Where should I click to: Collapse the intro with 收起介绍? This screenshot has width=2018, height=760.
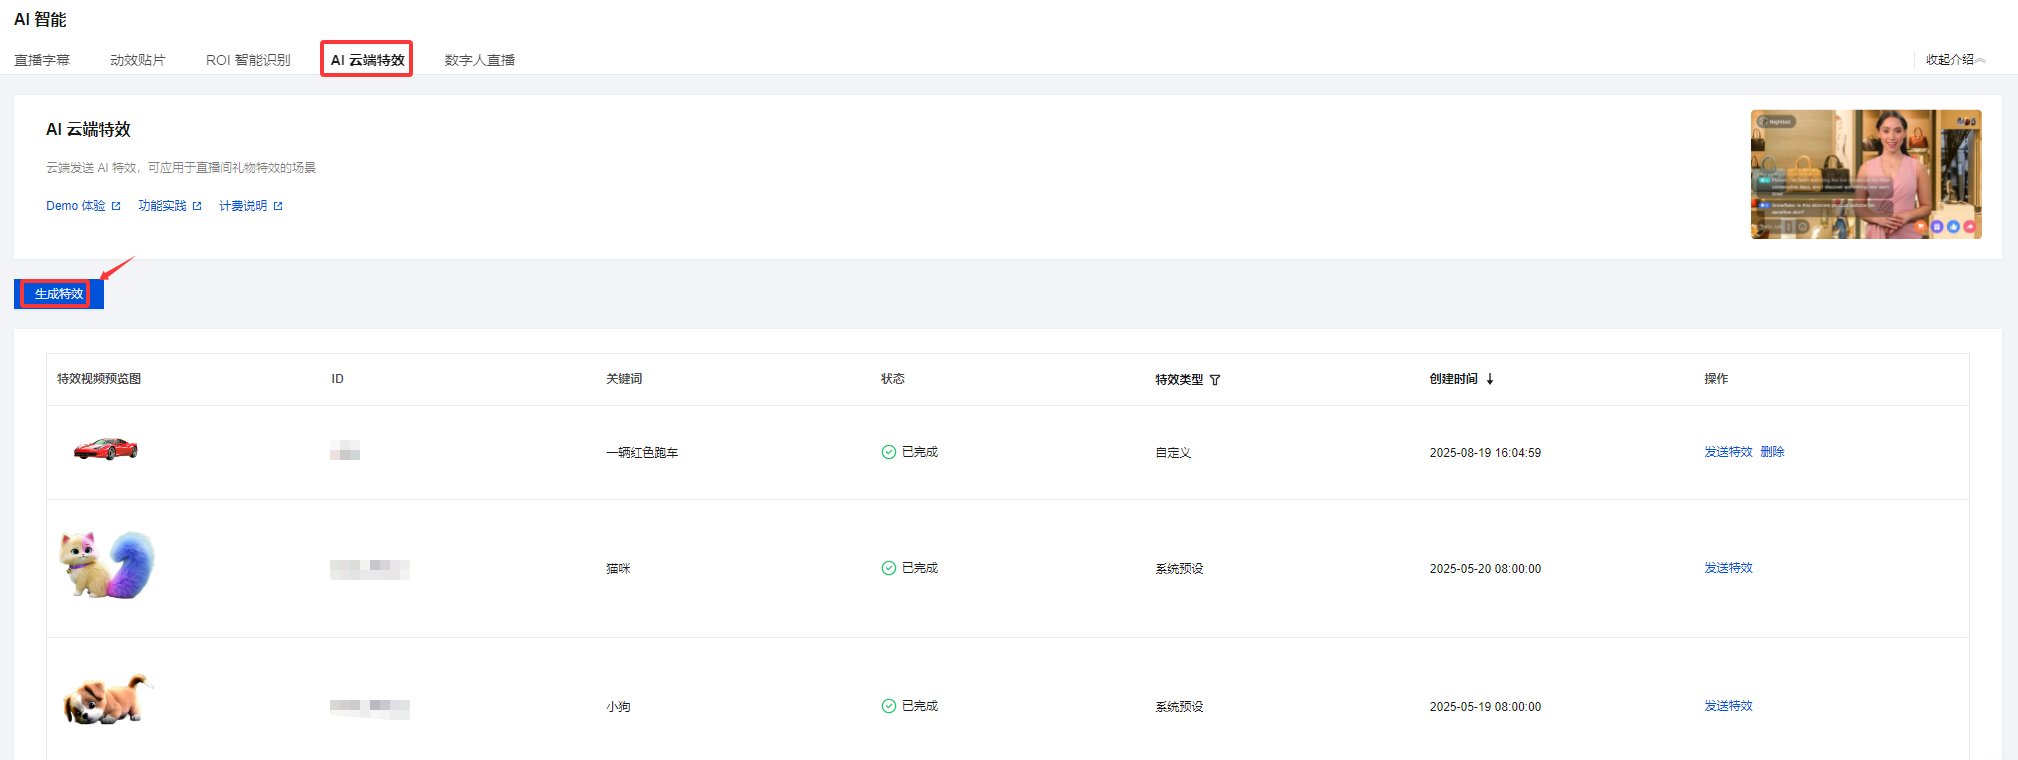(x=1955, y=60)
